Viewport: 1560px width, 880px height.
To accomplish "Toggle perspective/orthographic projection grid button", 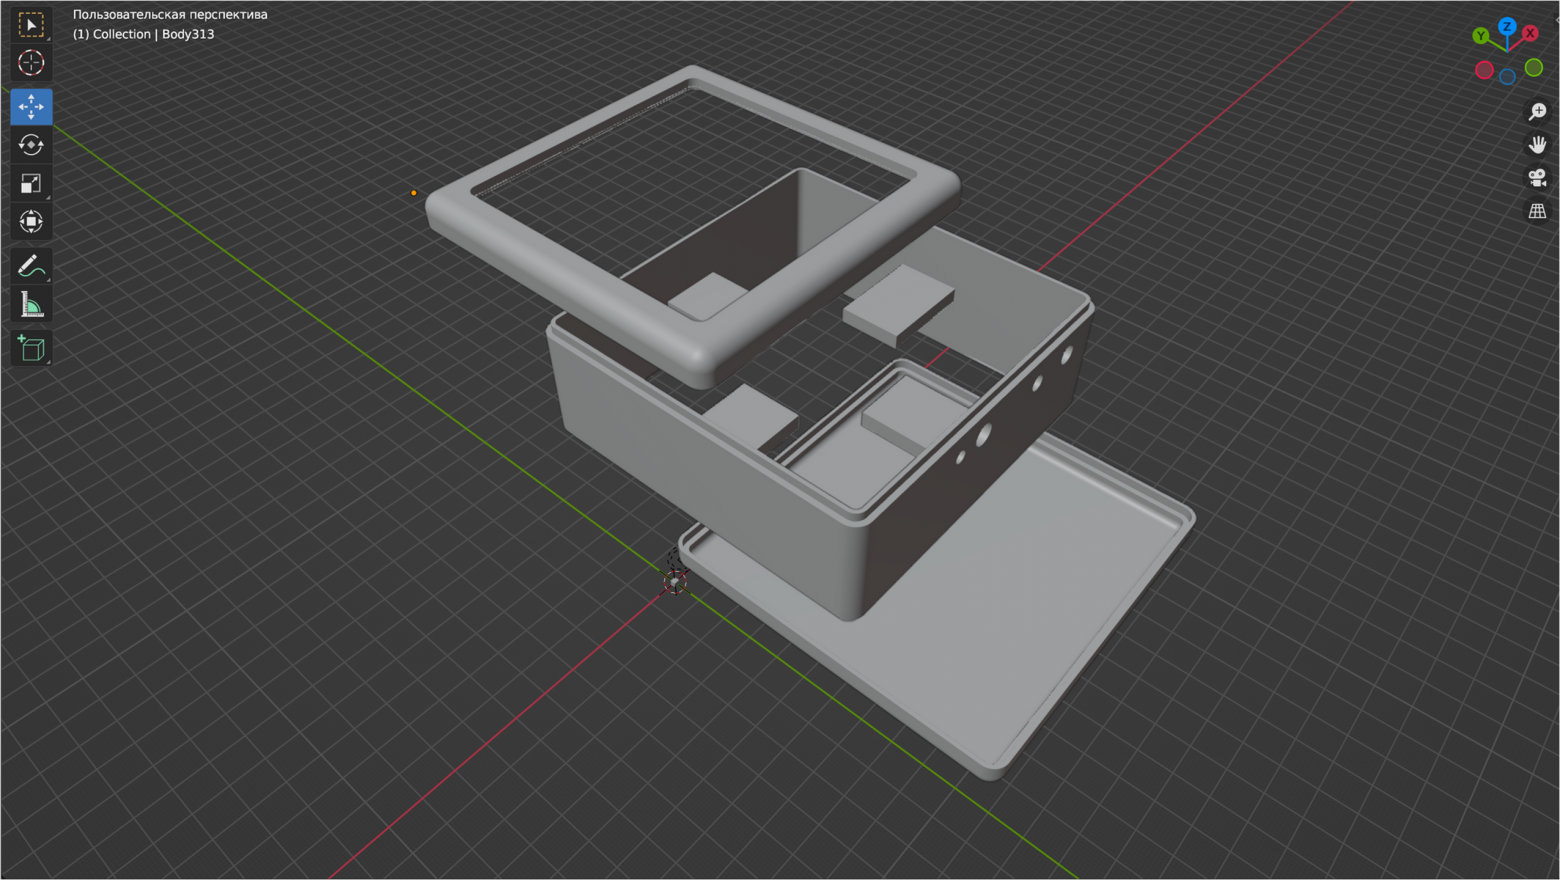I will [x=1537, y=211].
